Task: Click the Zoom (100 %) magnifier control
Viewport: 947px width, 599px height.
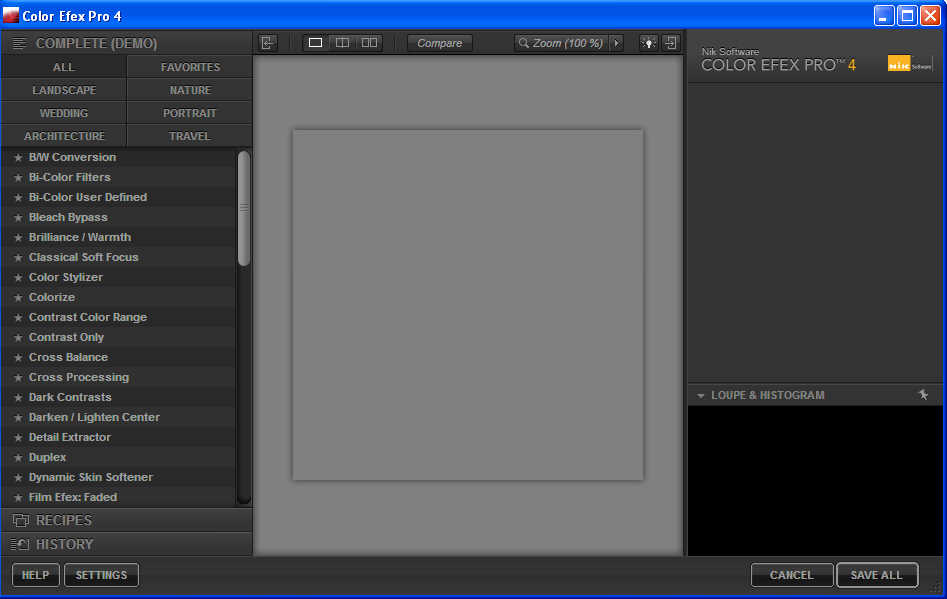Action: click(x=561, y=43)
